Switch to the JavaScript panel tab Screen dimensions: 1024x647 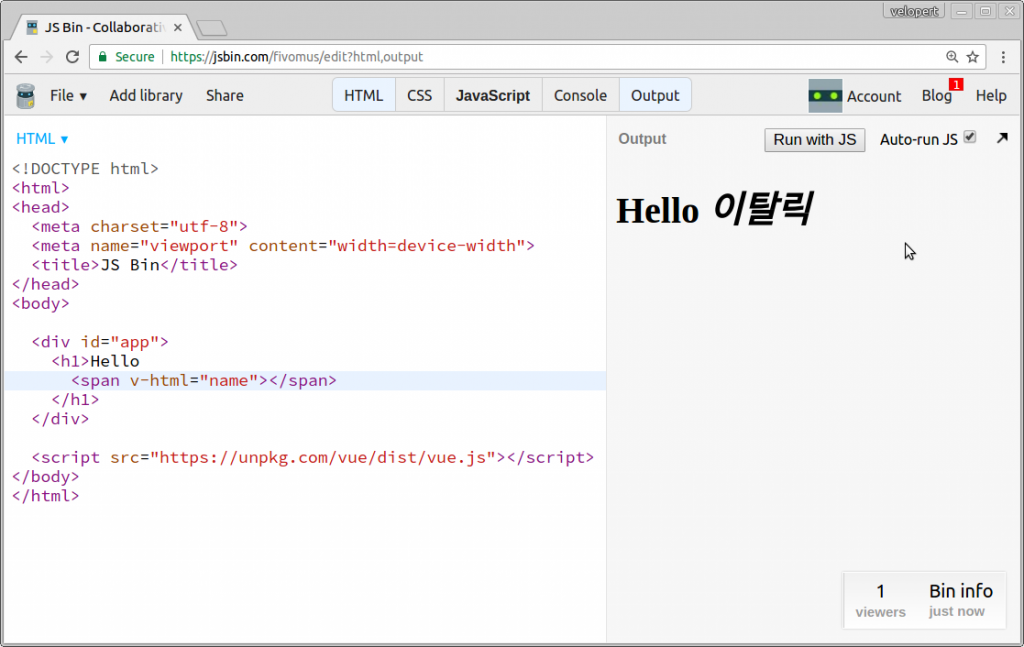click(492, 95)
